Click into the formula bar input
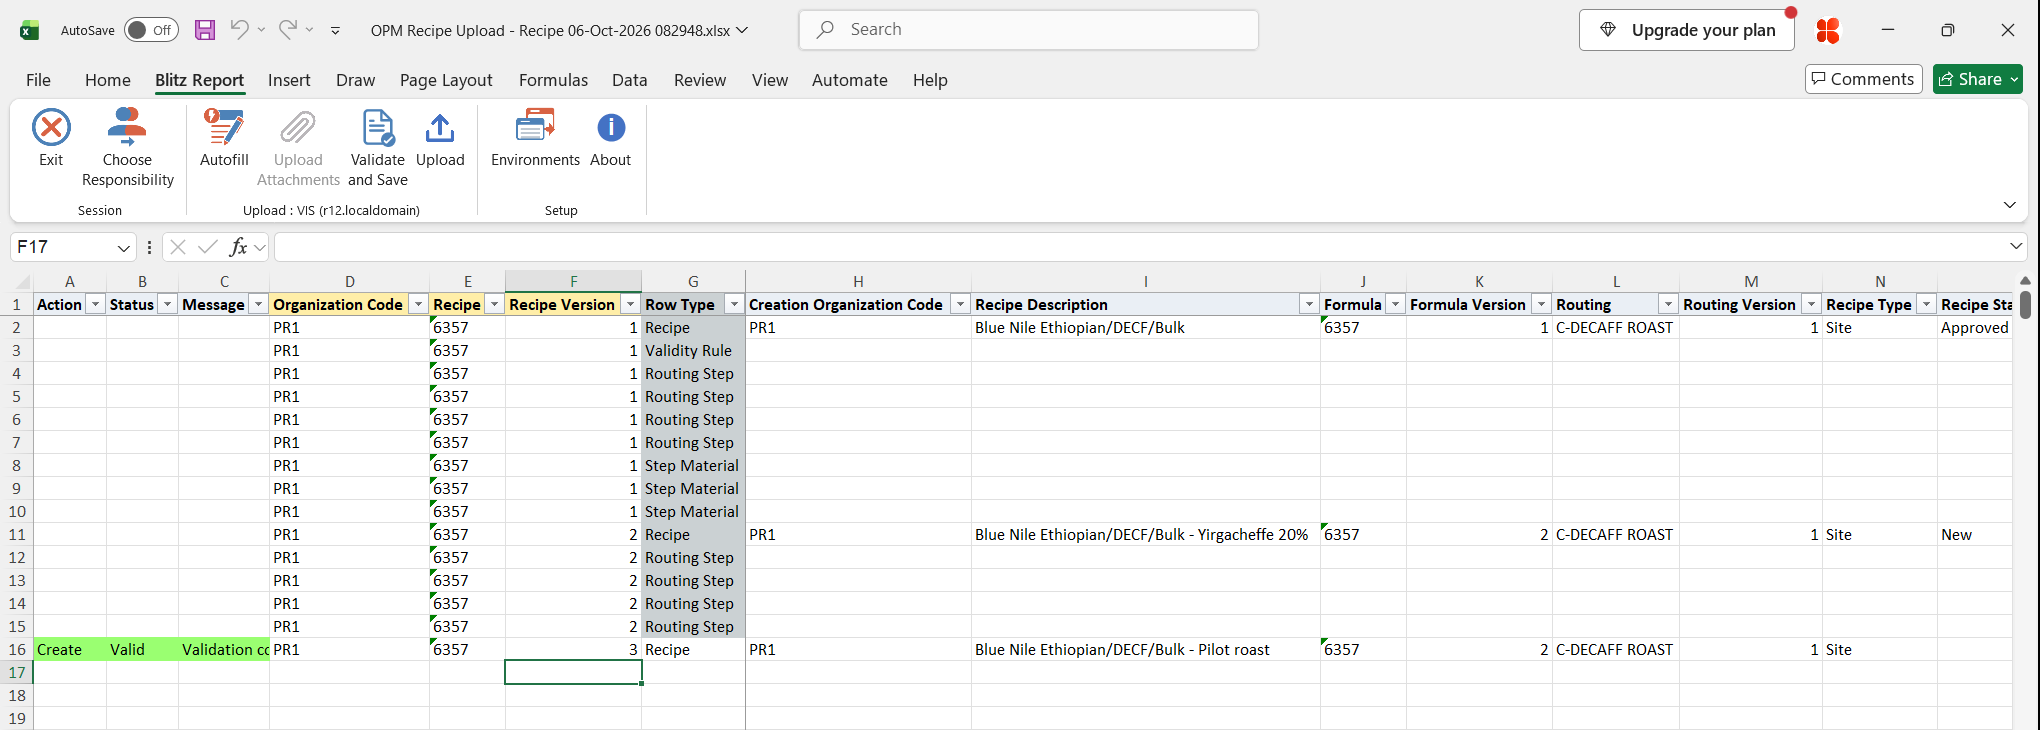 point(1140,247)
